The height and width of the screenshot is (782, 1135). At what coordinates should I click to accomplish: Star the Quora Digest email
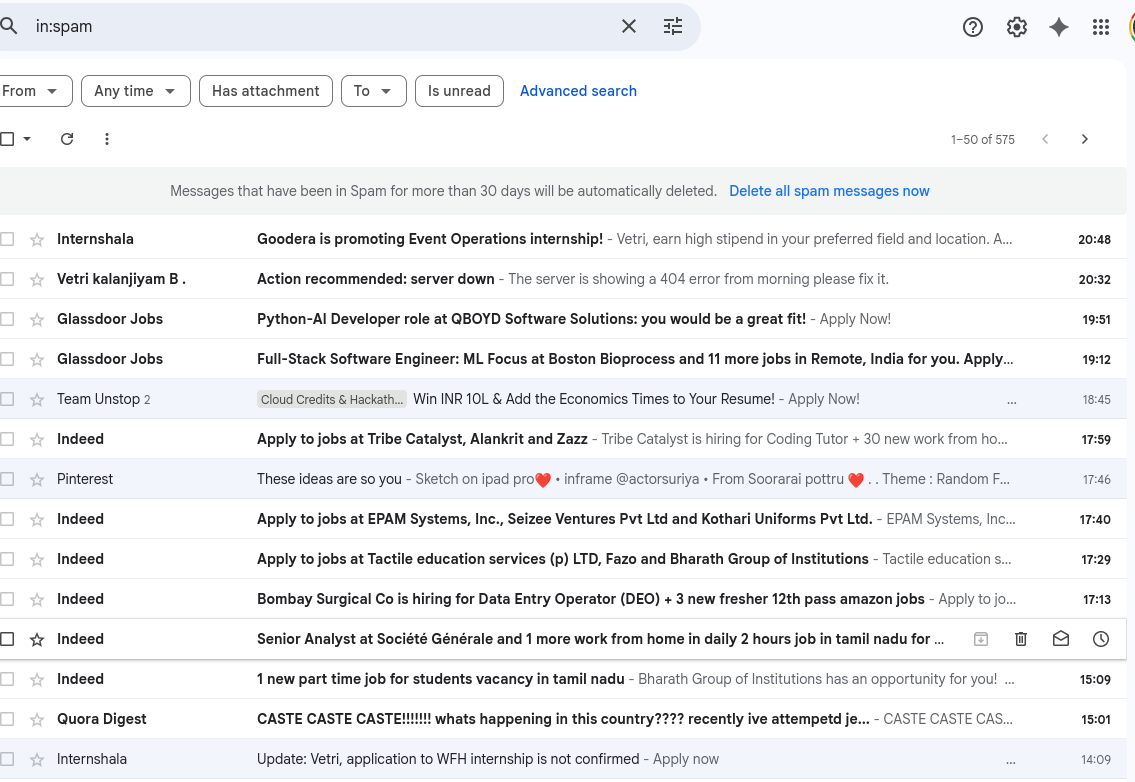[37, 719]
